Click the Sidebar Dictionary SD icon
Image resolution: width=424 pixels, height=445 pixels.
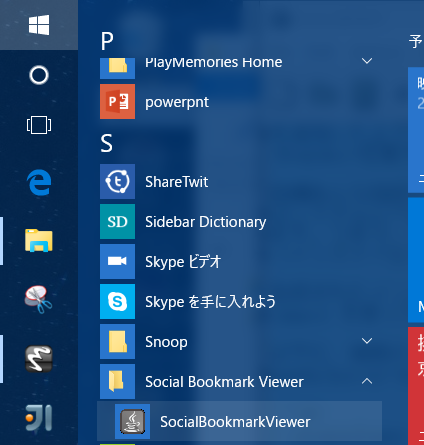point(117,221)
